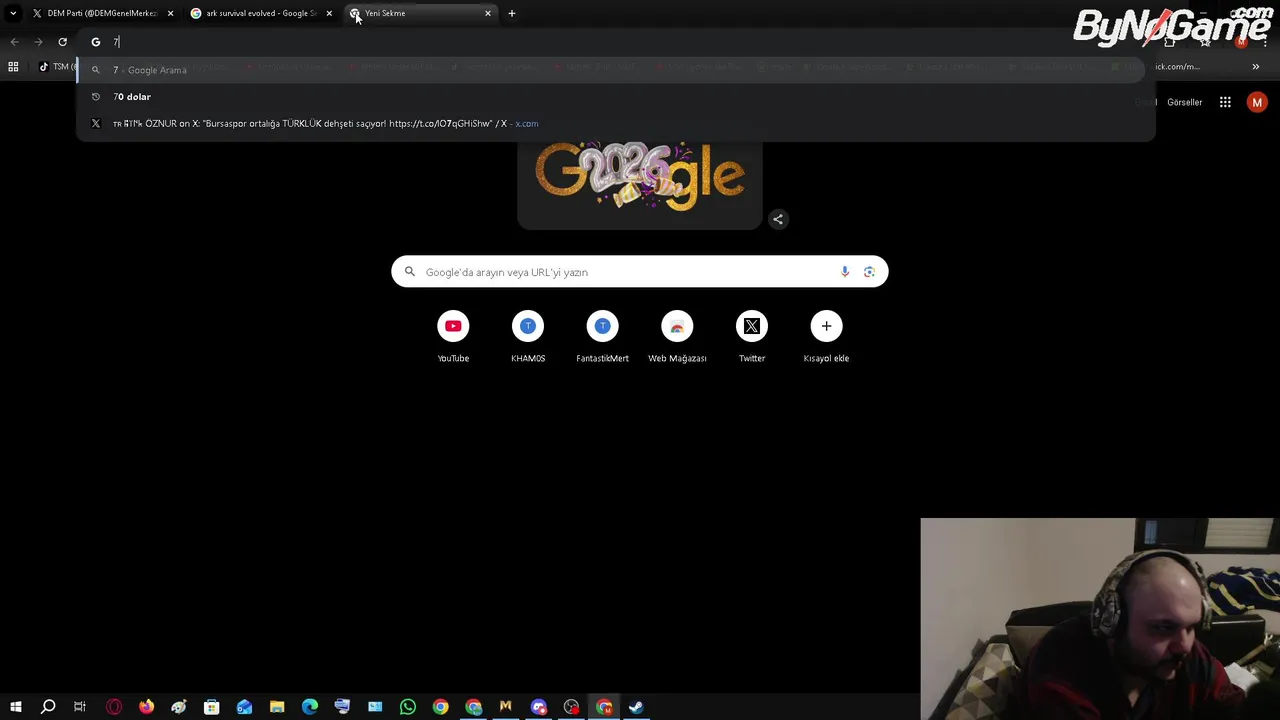This screenshot has width=1280, height=720.
Task: Open the Görseller link
Action: pos(1185,102)
